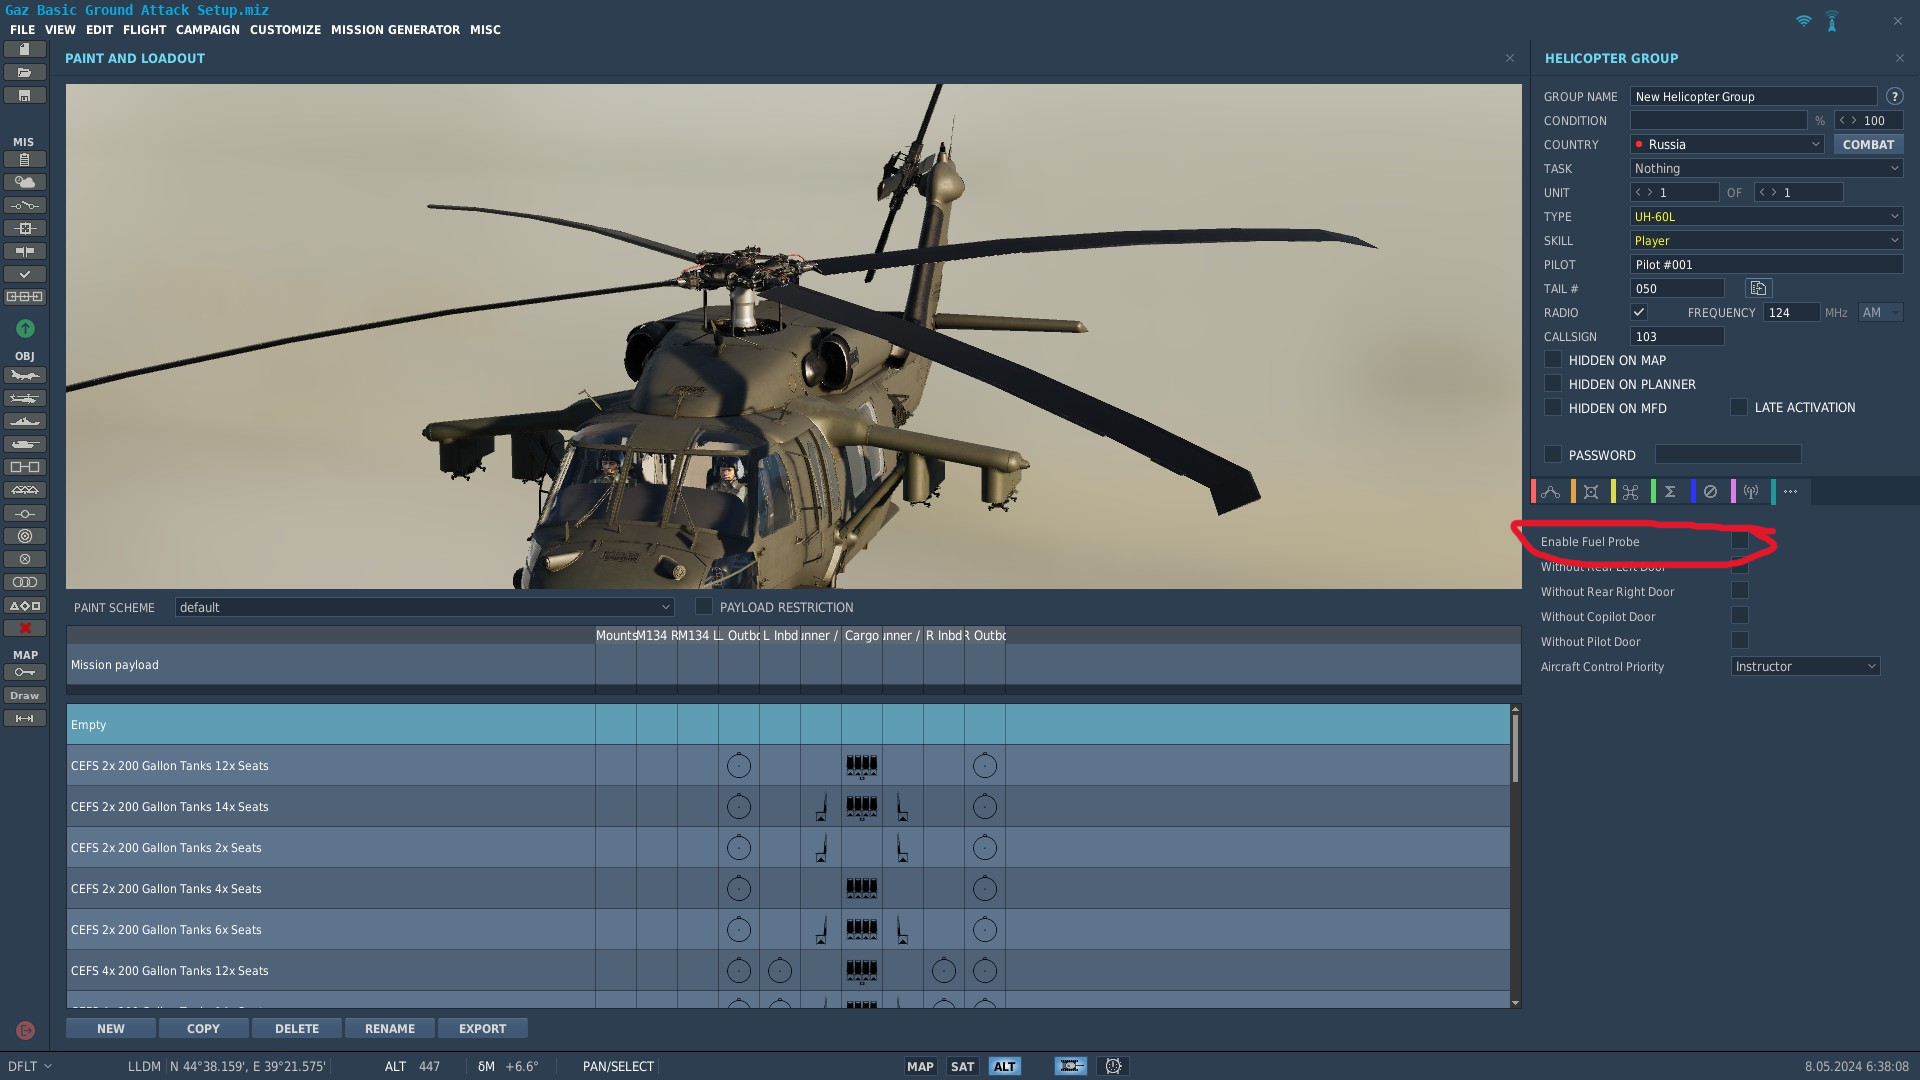The image size is (1920, 1080).
Task: Open the Paint Scheme dropdown
Action: click(424, 607)
